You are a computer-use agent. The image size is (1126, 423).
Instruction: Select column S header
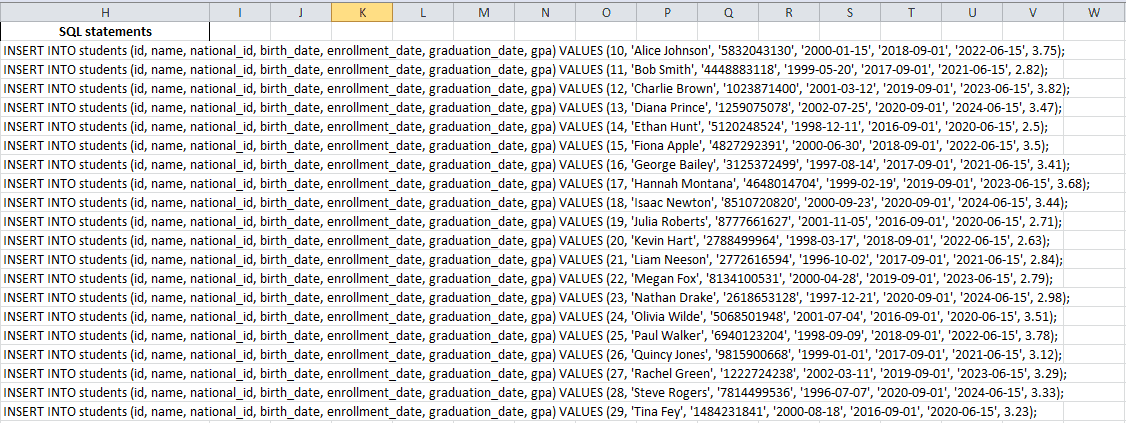pos(850,12)
